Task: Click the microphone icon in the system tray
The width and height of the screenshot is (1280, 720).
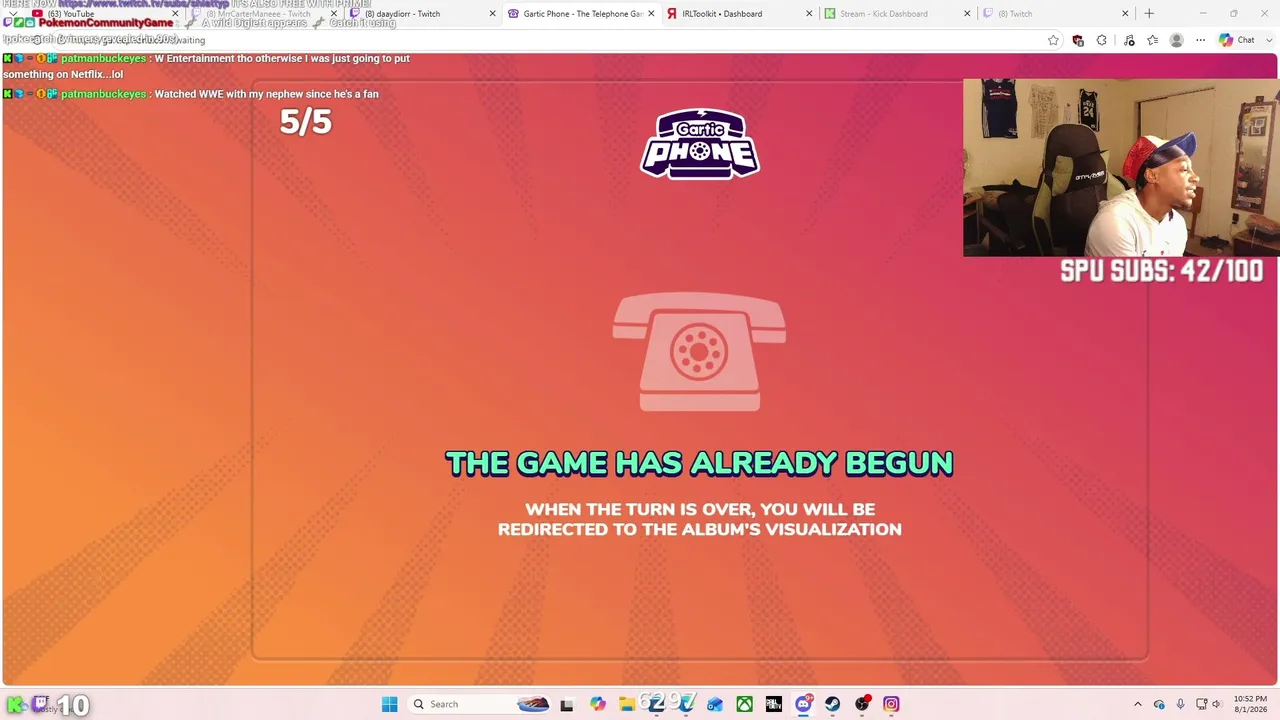Action: tap(1181, 704)
